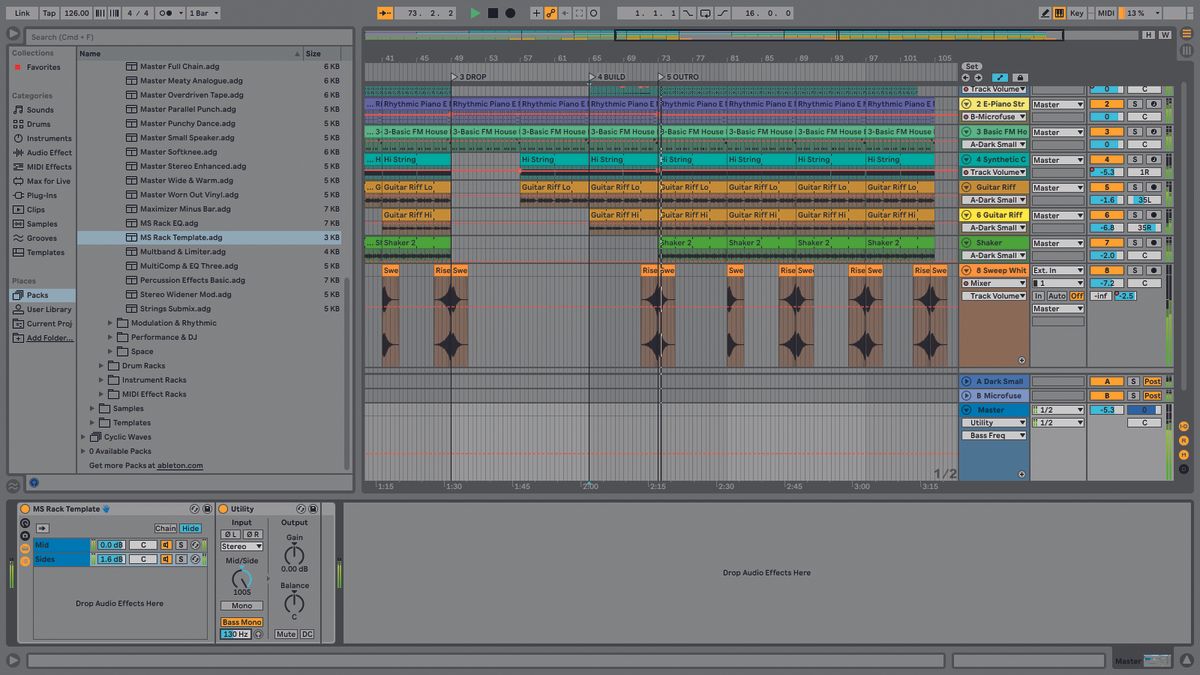Click the Arrangement Record button
This screenshot has width=1200, height=675.
(510, 13)
